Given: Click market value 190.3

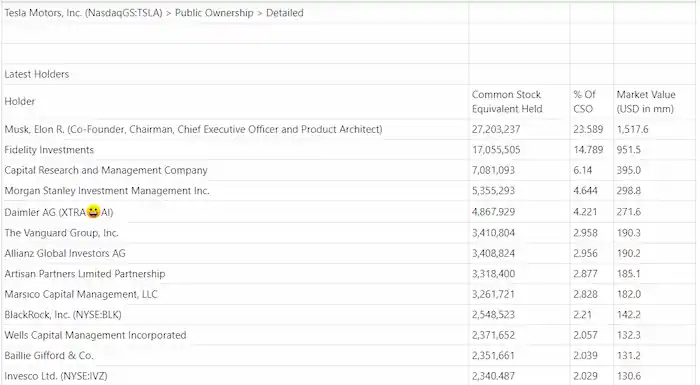Looking at the screenshot, I should click(629, 233).
